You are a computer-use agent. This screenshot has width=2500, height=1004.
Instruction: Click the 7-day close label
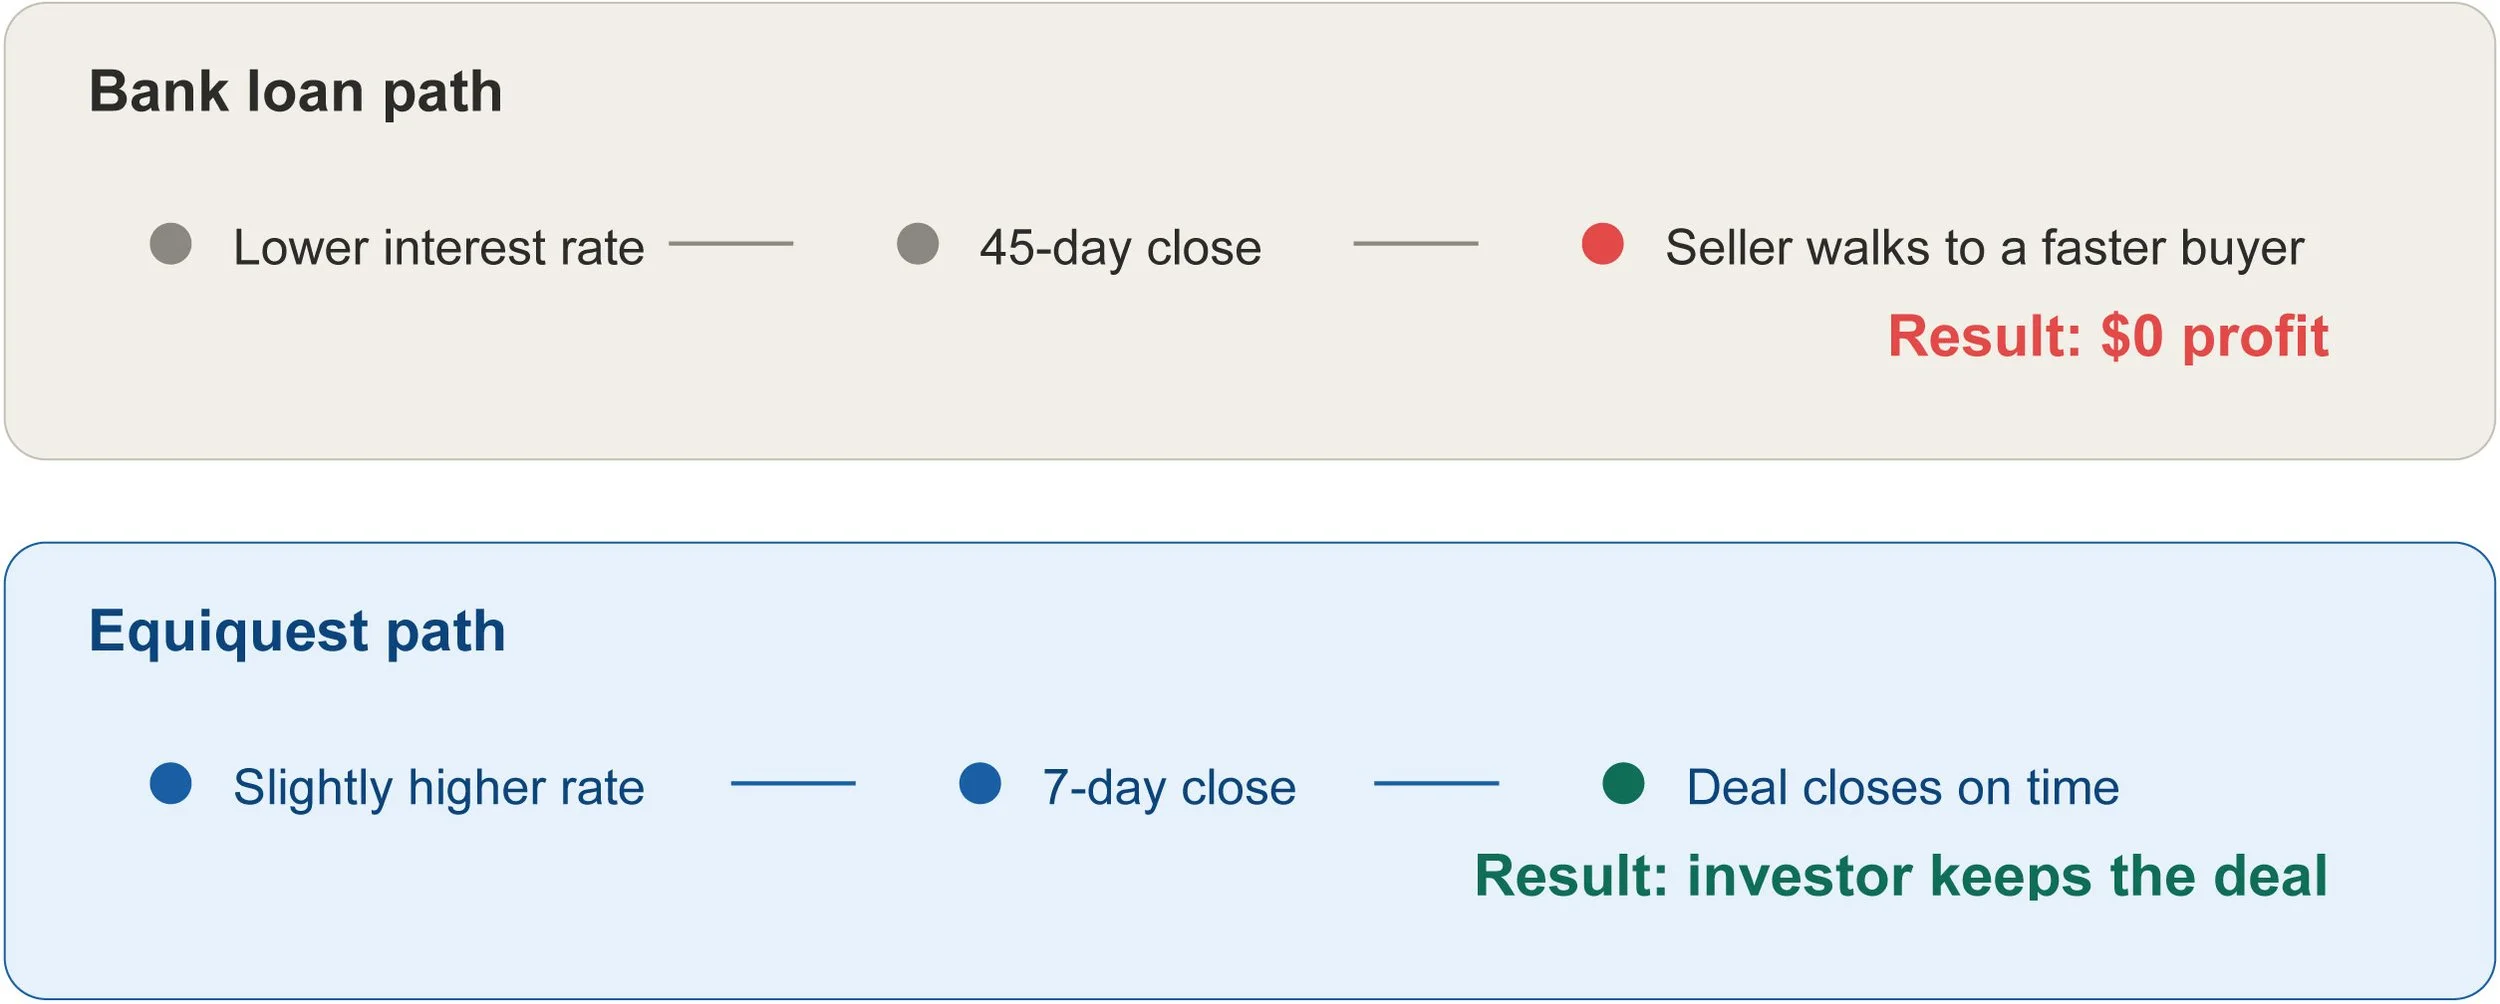click(1169, 789)
